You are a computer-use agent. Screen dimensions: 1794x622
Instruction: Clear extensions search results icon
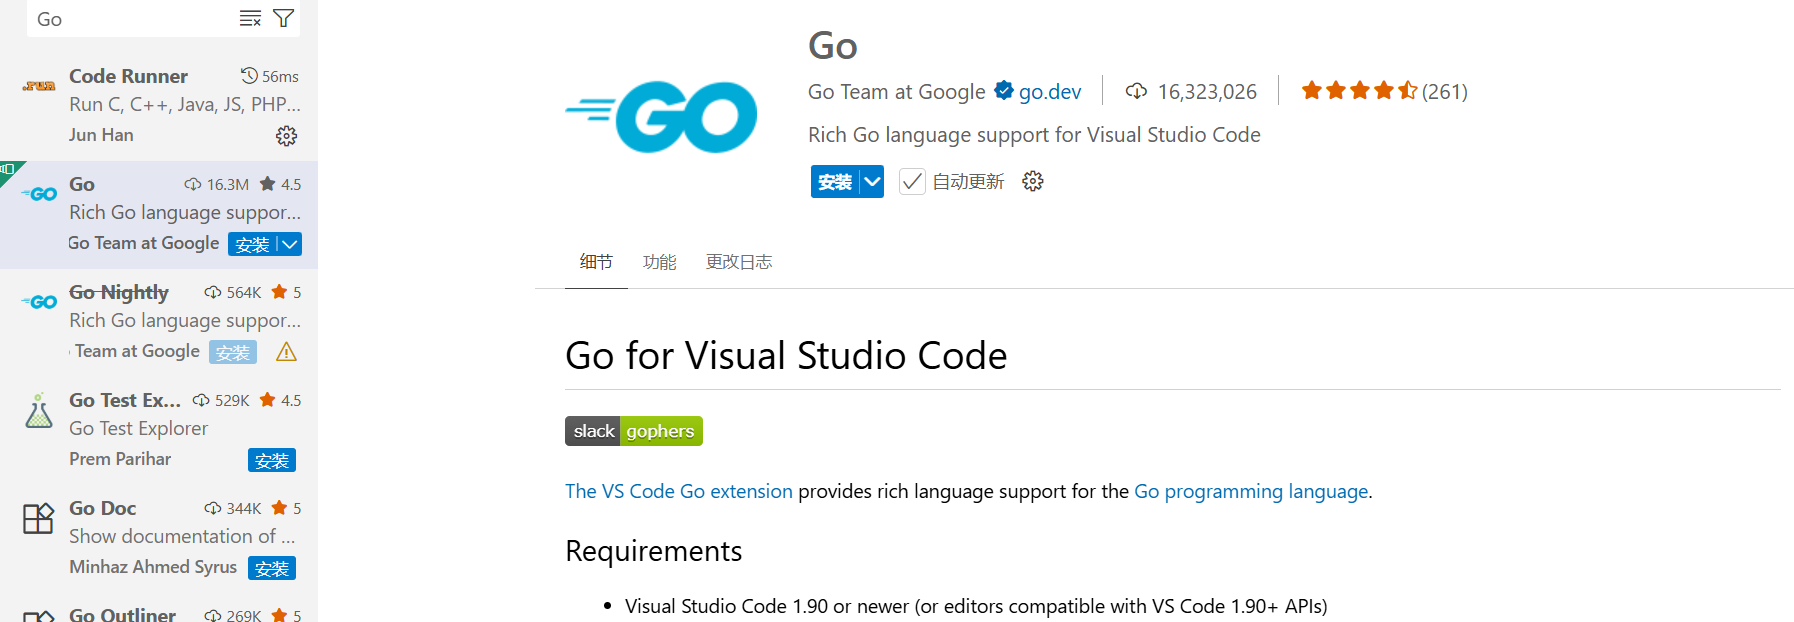click(x=250, y=18)
